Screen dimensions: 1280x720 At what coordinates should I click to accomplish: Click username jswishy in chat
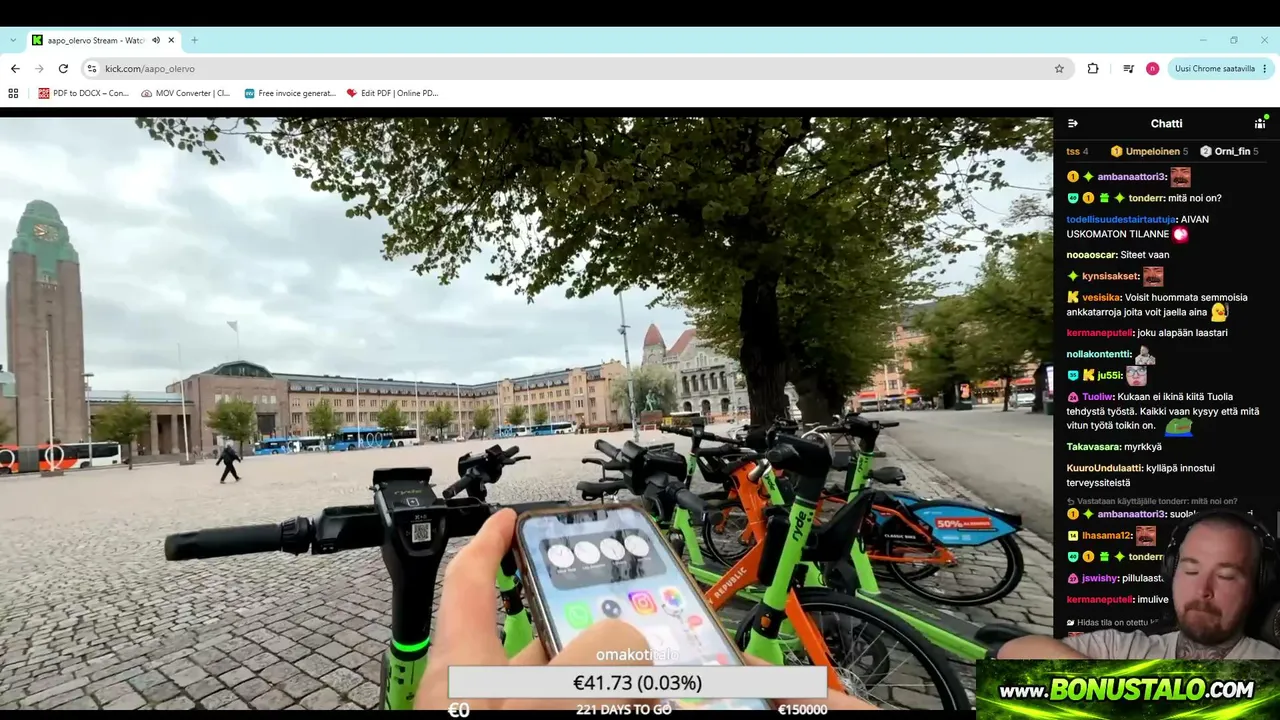tap(1101, 578)
